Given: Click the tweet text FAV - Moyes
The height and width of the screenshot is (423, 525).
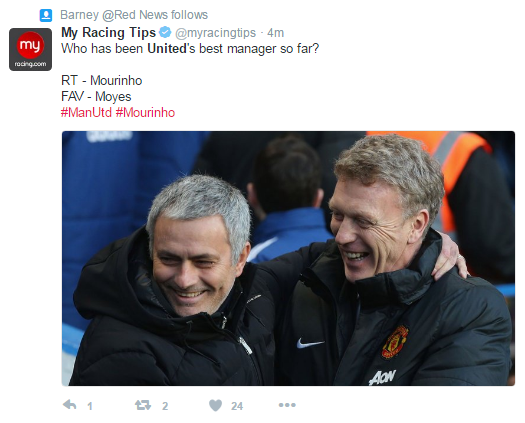Looking at the screenshot, I should click(x=96, y=97).
